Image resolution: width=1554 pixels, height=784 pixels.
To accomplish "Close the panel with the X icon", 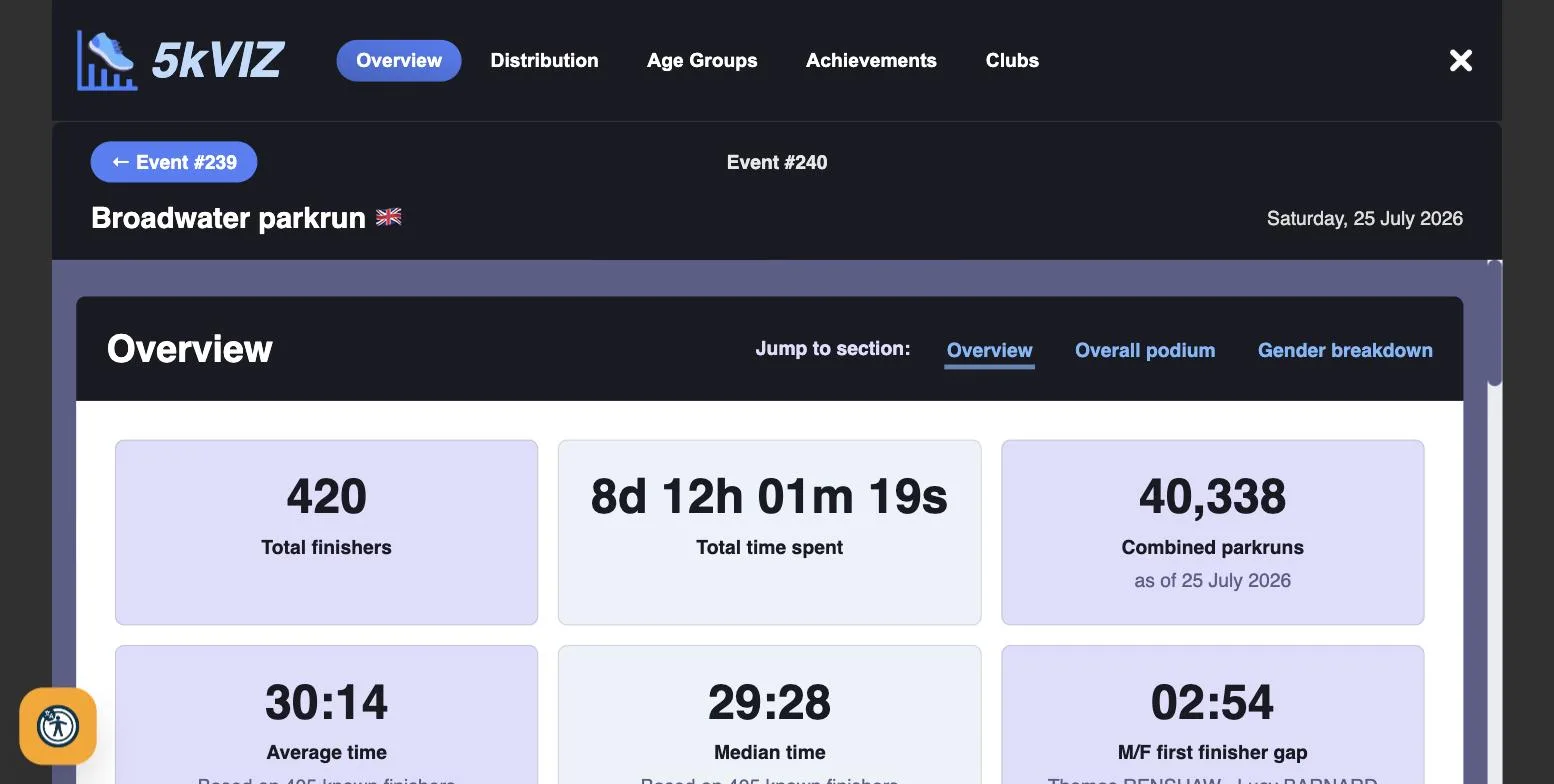I will (x=1461, y=61).
